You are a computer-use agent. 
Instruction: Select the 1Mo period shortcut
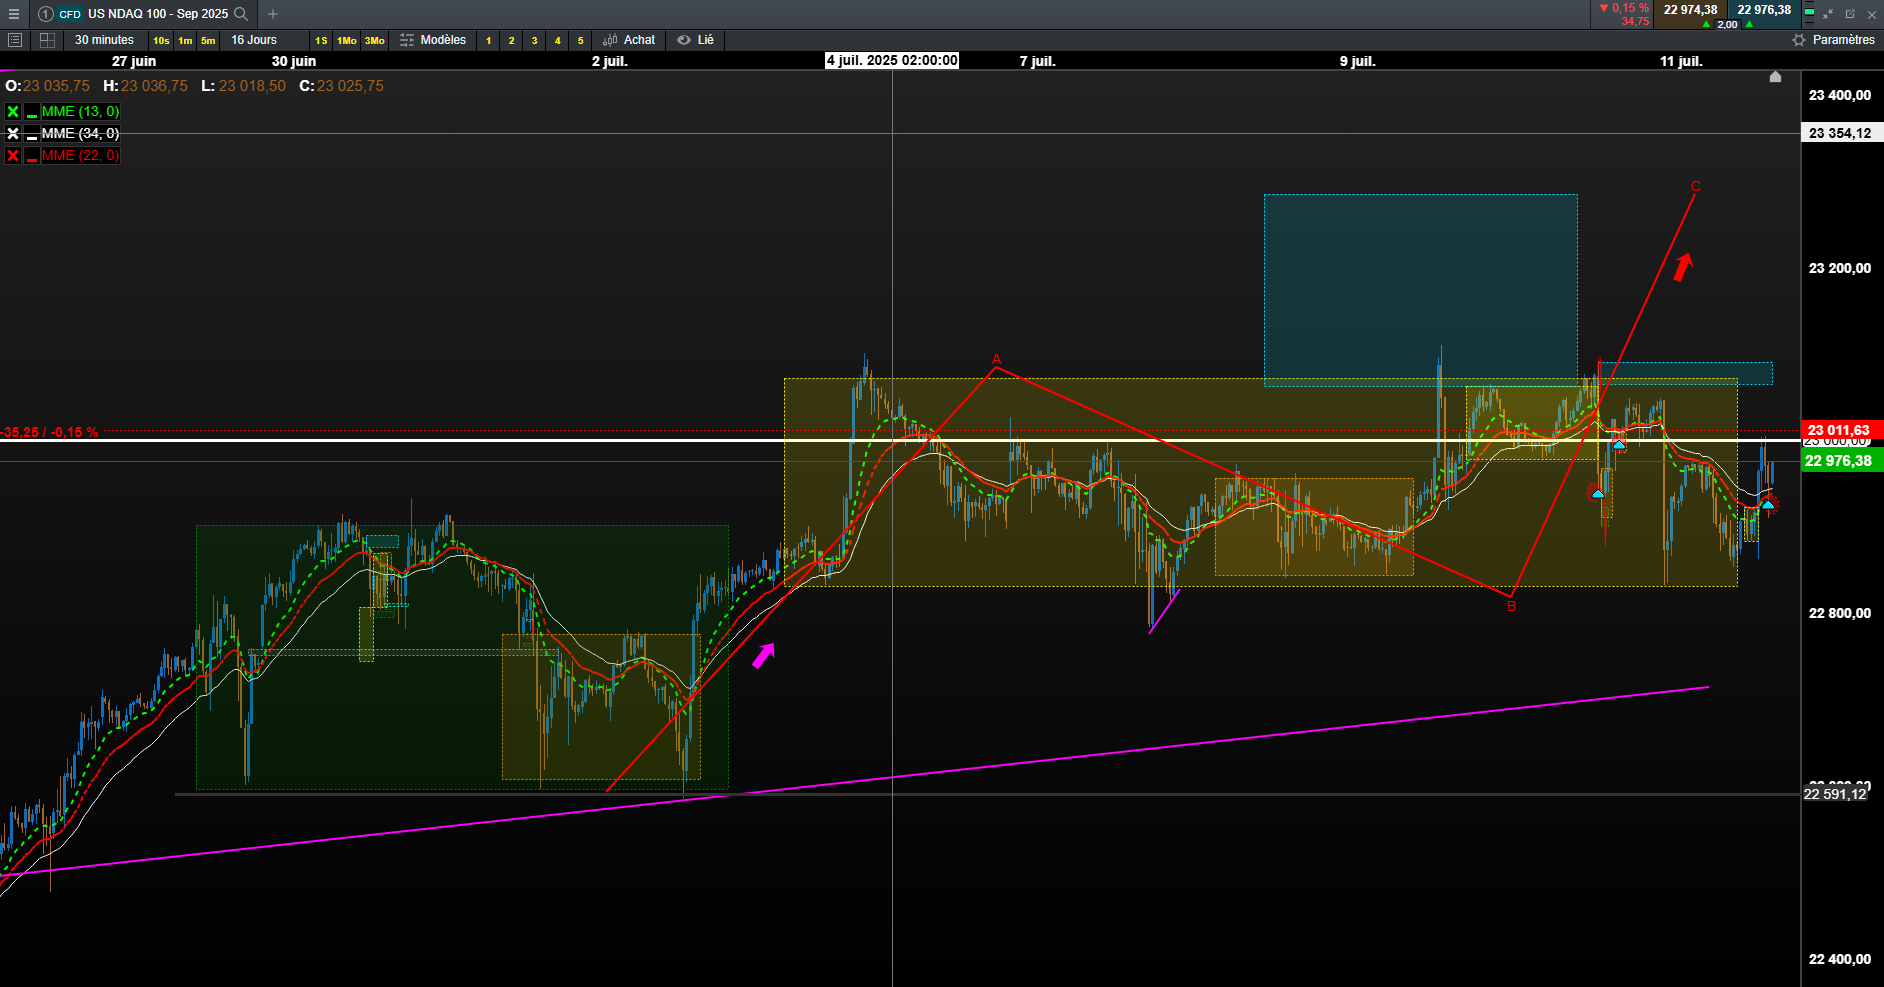[347, 40]
